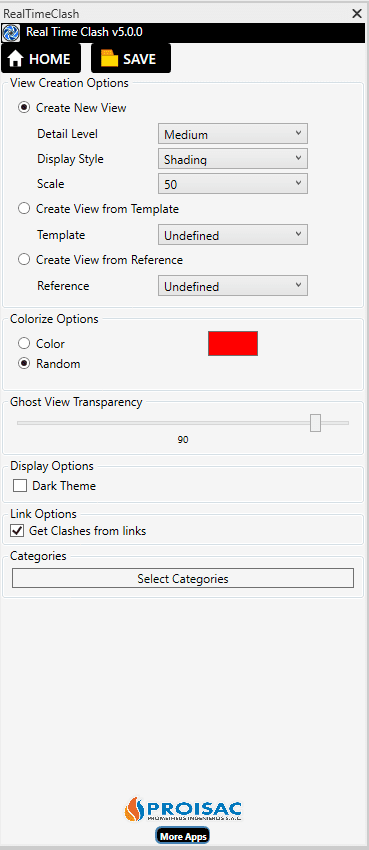Click the Select Categories button
The width and height of the screenshot is (369, 850).
(x=183, y=578)
